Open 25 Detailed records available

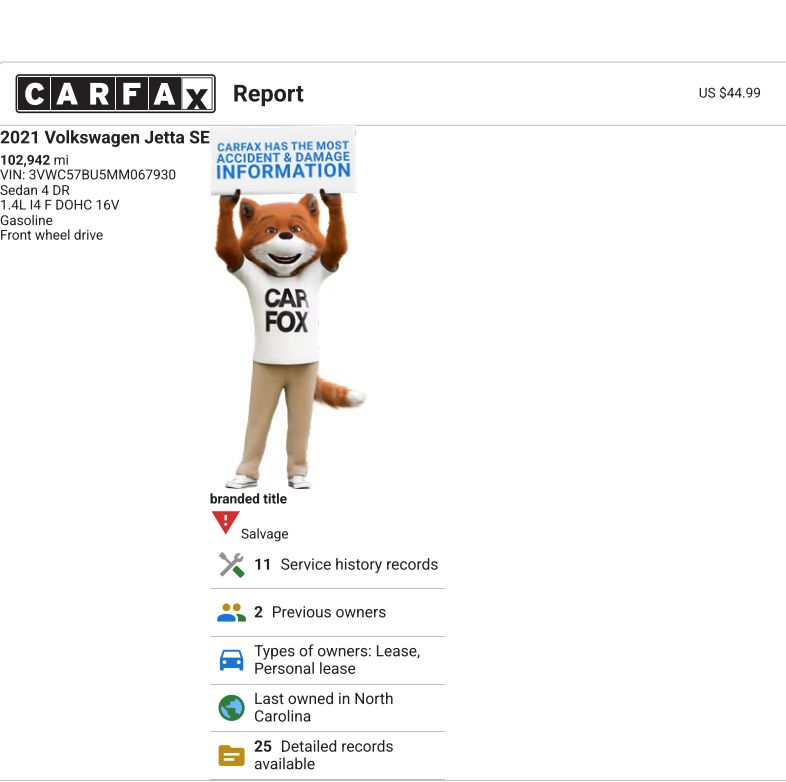click(x=327, y=755)
